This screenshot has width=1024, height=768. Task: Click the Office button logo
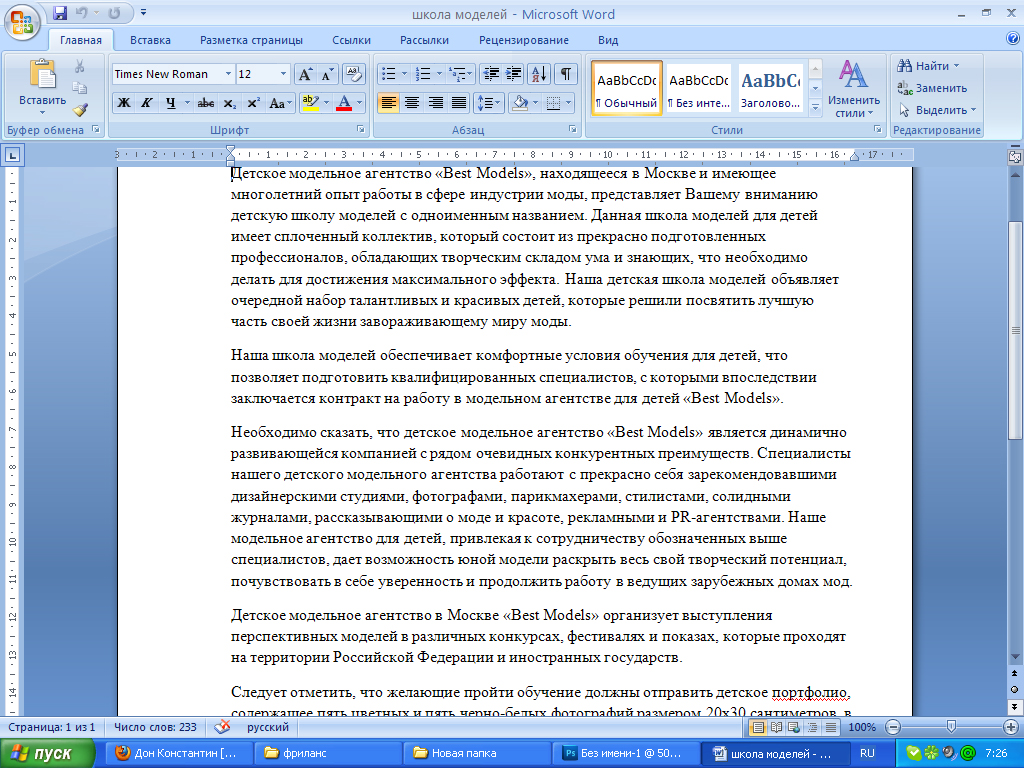pyautogui.click(x=22, y=22)
